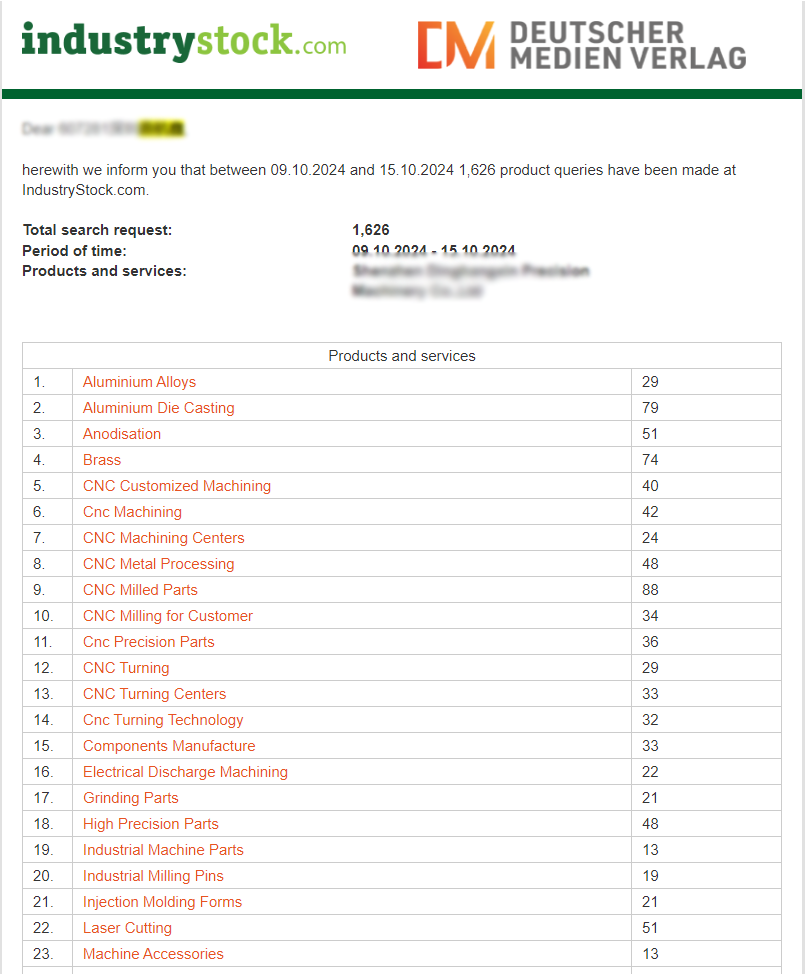Open Cnc Turning Technology link
This screenshot has width=805, height=974.
pyautogui.click(x=163, y=720)
